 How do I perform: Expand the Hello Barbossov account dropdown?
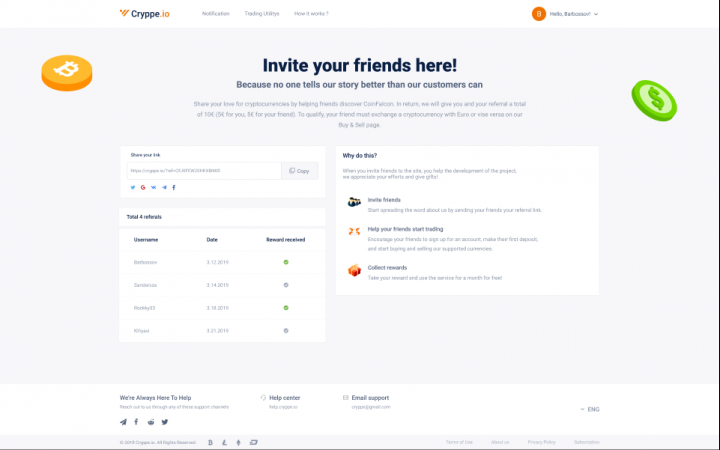coord(574,14)
